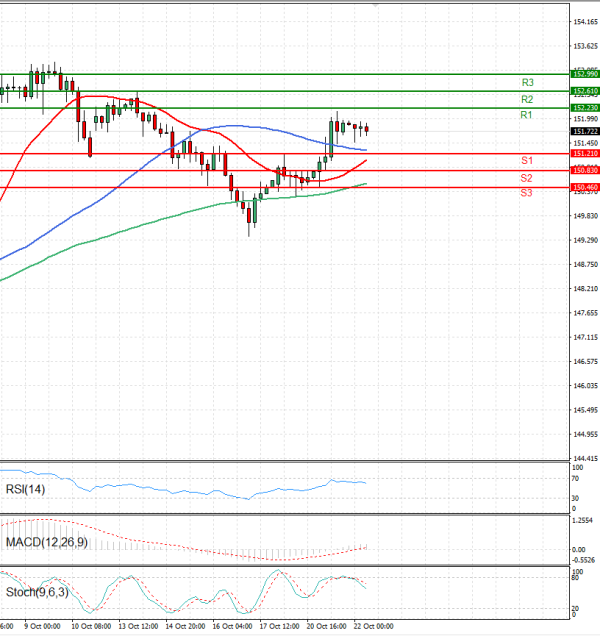Click the R1 resistance level label
This screenshot has width=600, height=636.
click(x=525, y=116)
